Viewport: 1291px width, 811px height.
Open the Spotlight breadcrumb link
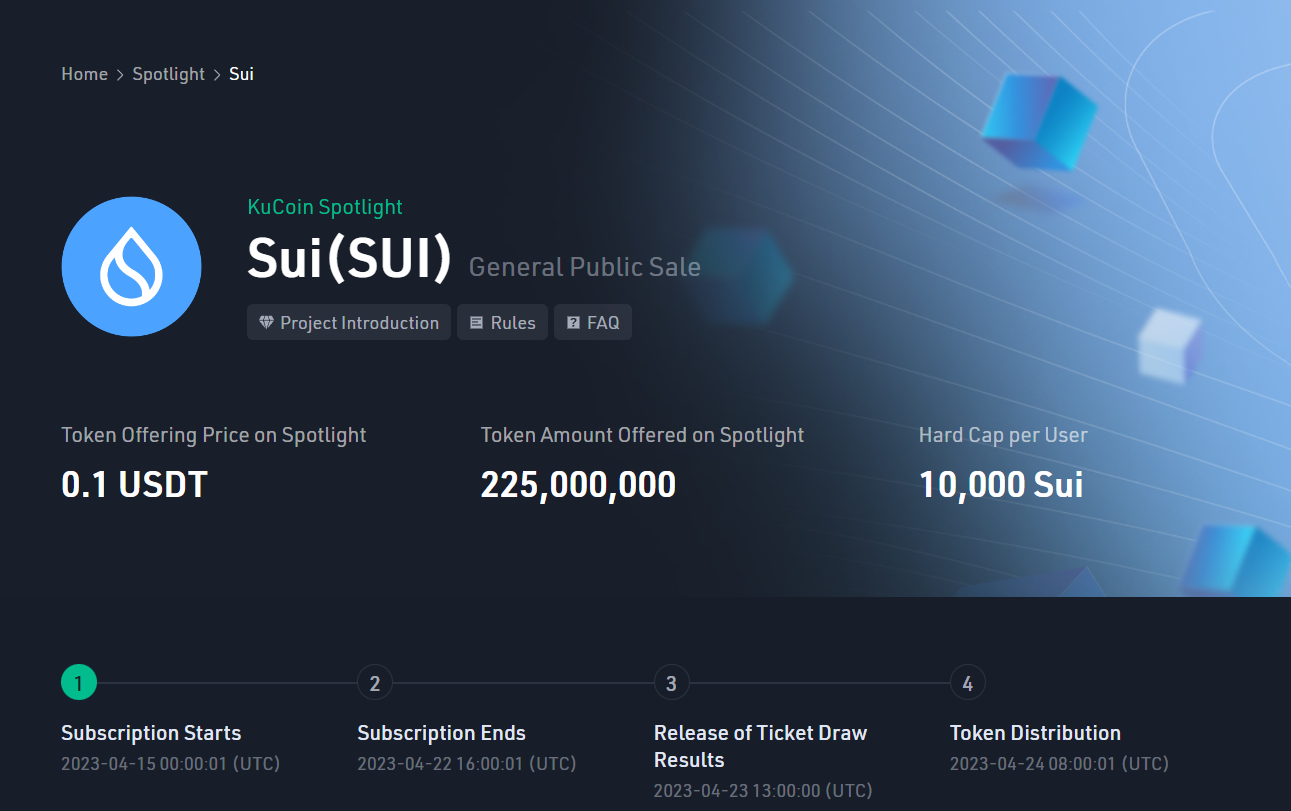[x=168, y=74]
